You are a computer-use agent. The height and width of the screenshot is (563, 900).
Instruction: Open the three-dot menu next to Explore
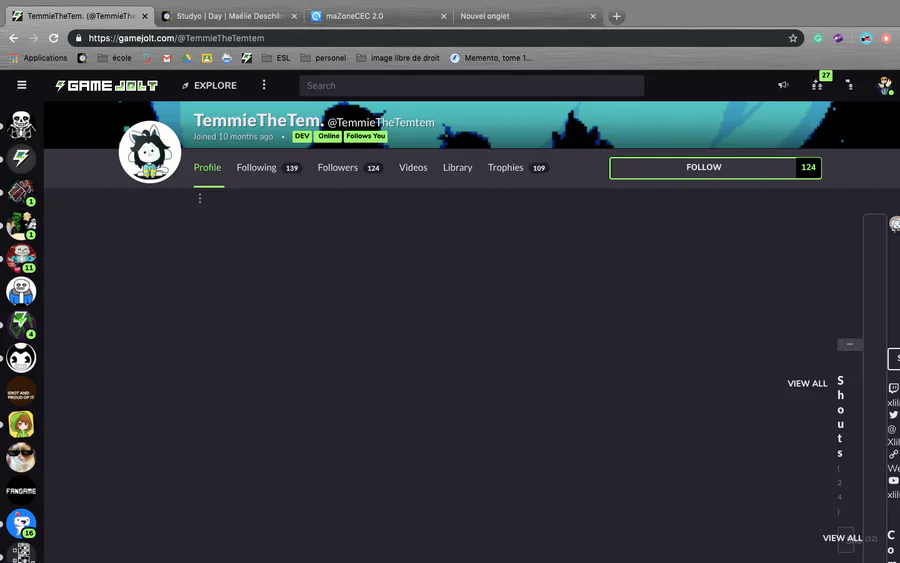(264, 85)
